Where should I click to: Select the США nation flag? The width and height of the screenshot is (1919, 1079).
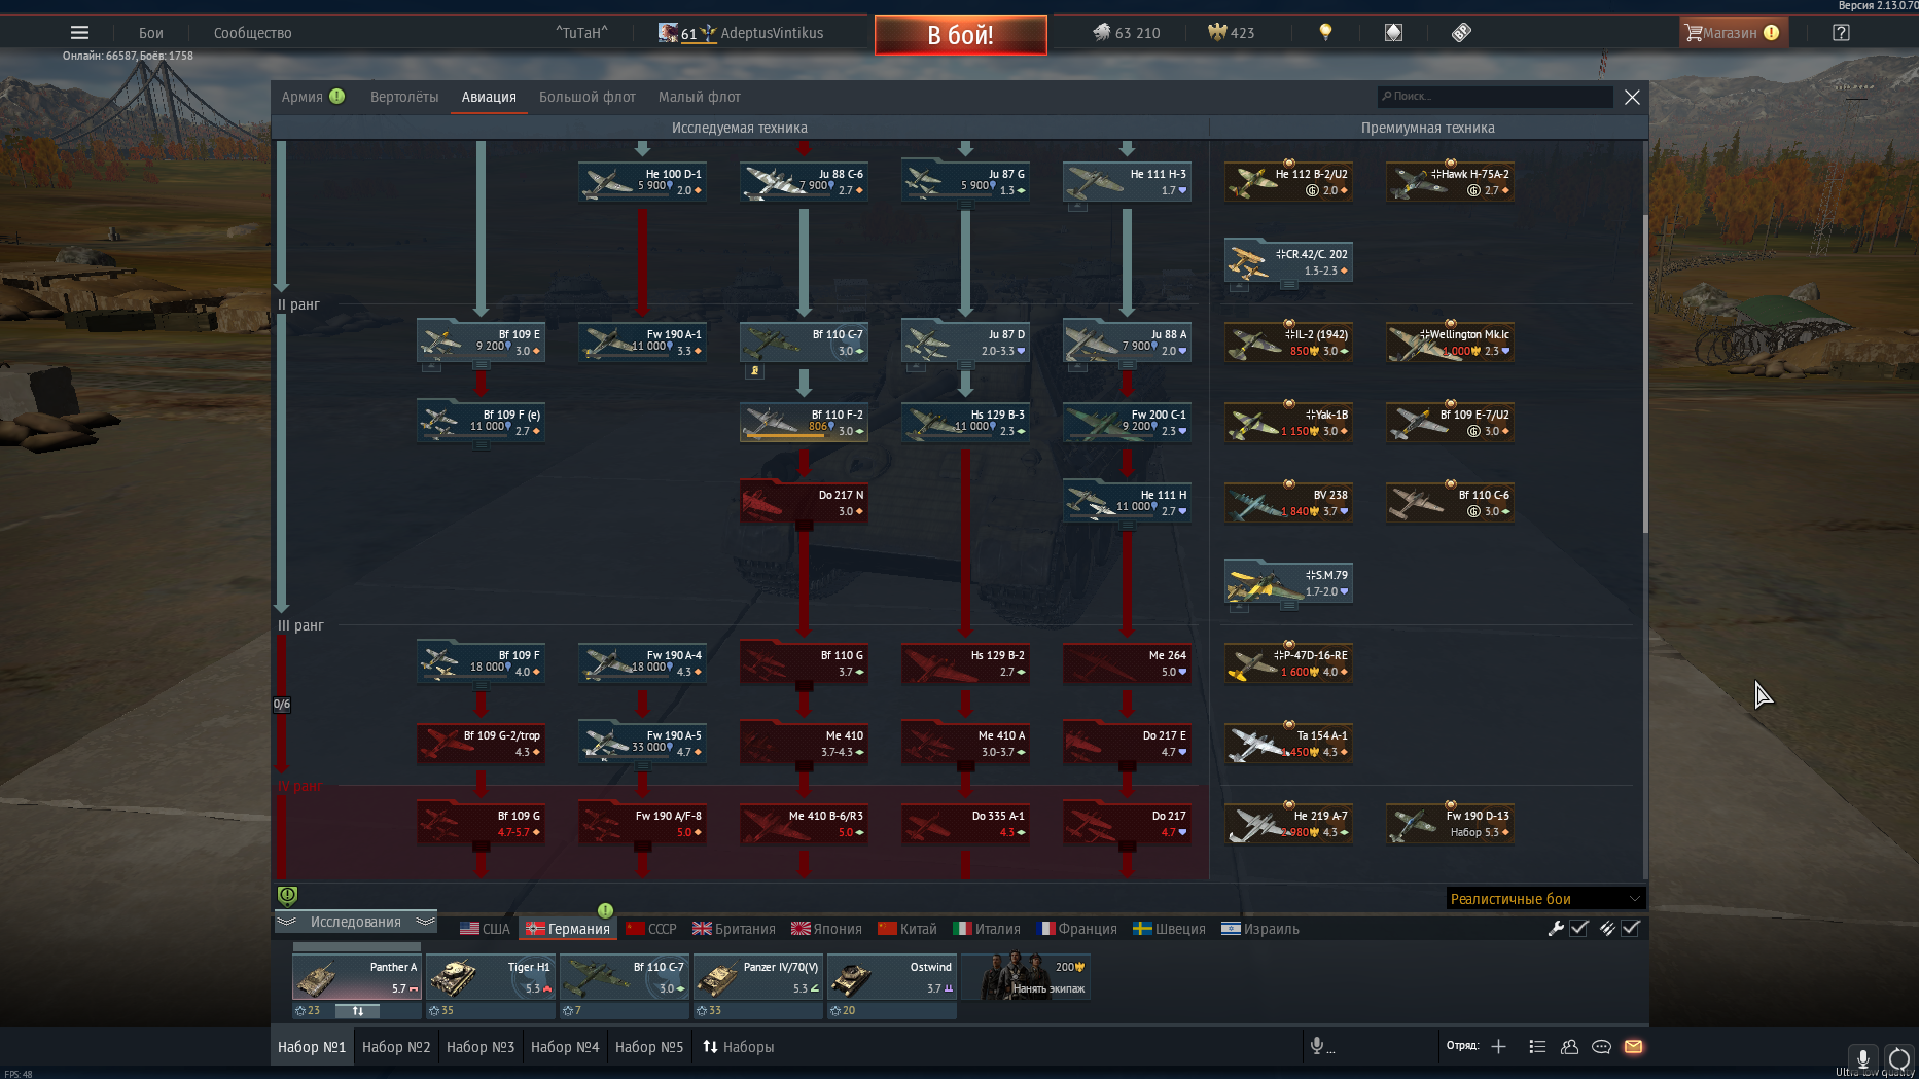pos(485,929)
